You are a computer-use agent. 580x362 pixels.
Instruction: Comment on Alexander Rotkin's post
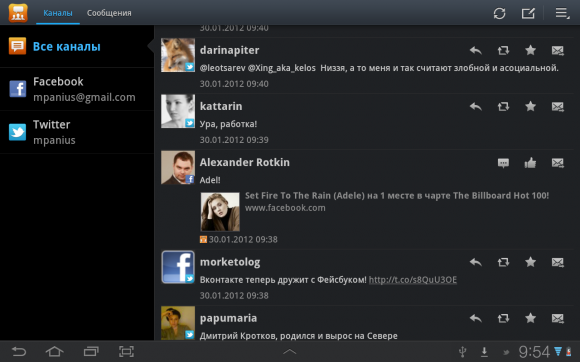click(x=503, y=163)
